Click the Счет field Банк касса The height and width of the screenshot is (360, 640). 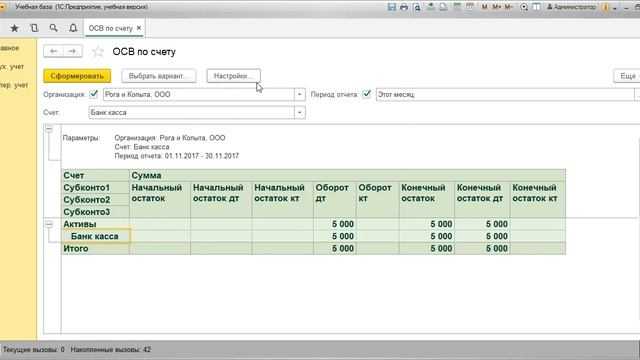[x=191, y=112]
